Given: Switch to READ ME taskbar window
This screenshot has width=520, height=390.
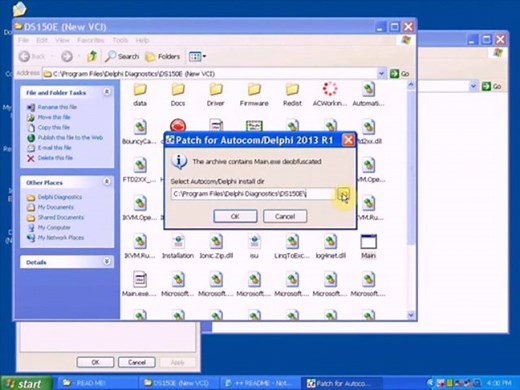Looking at the screenshot, I should 97,383.
